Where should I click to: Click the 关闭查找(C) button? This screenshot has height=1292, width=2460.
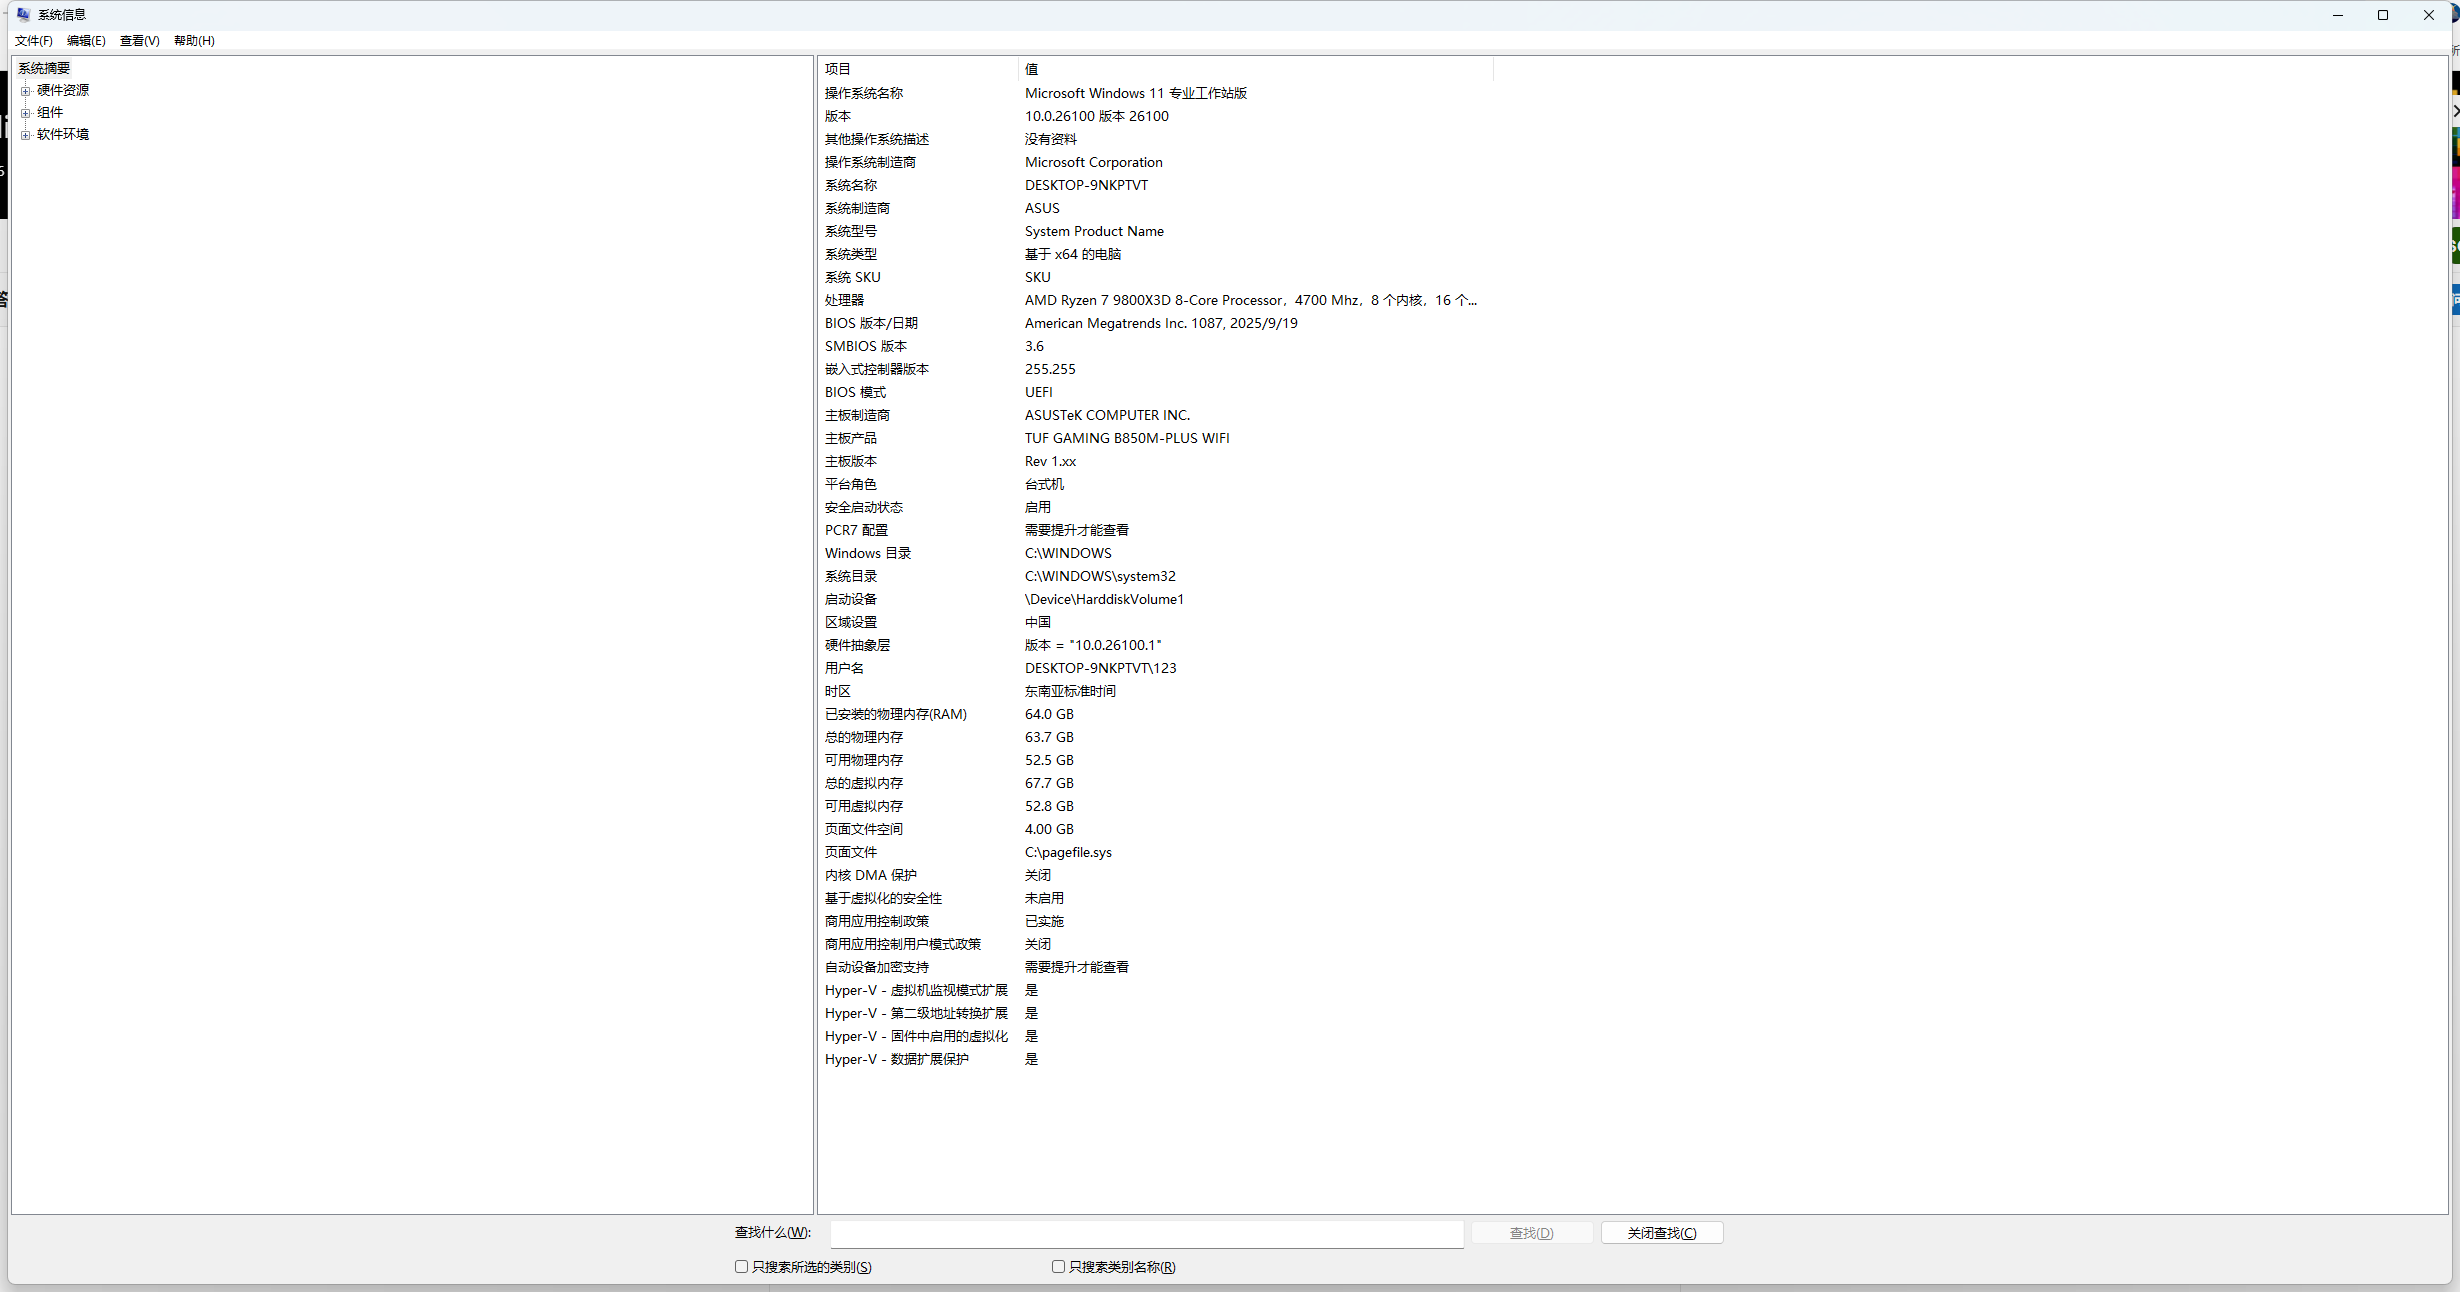1662,1233
